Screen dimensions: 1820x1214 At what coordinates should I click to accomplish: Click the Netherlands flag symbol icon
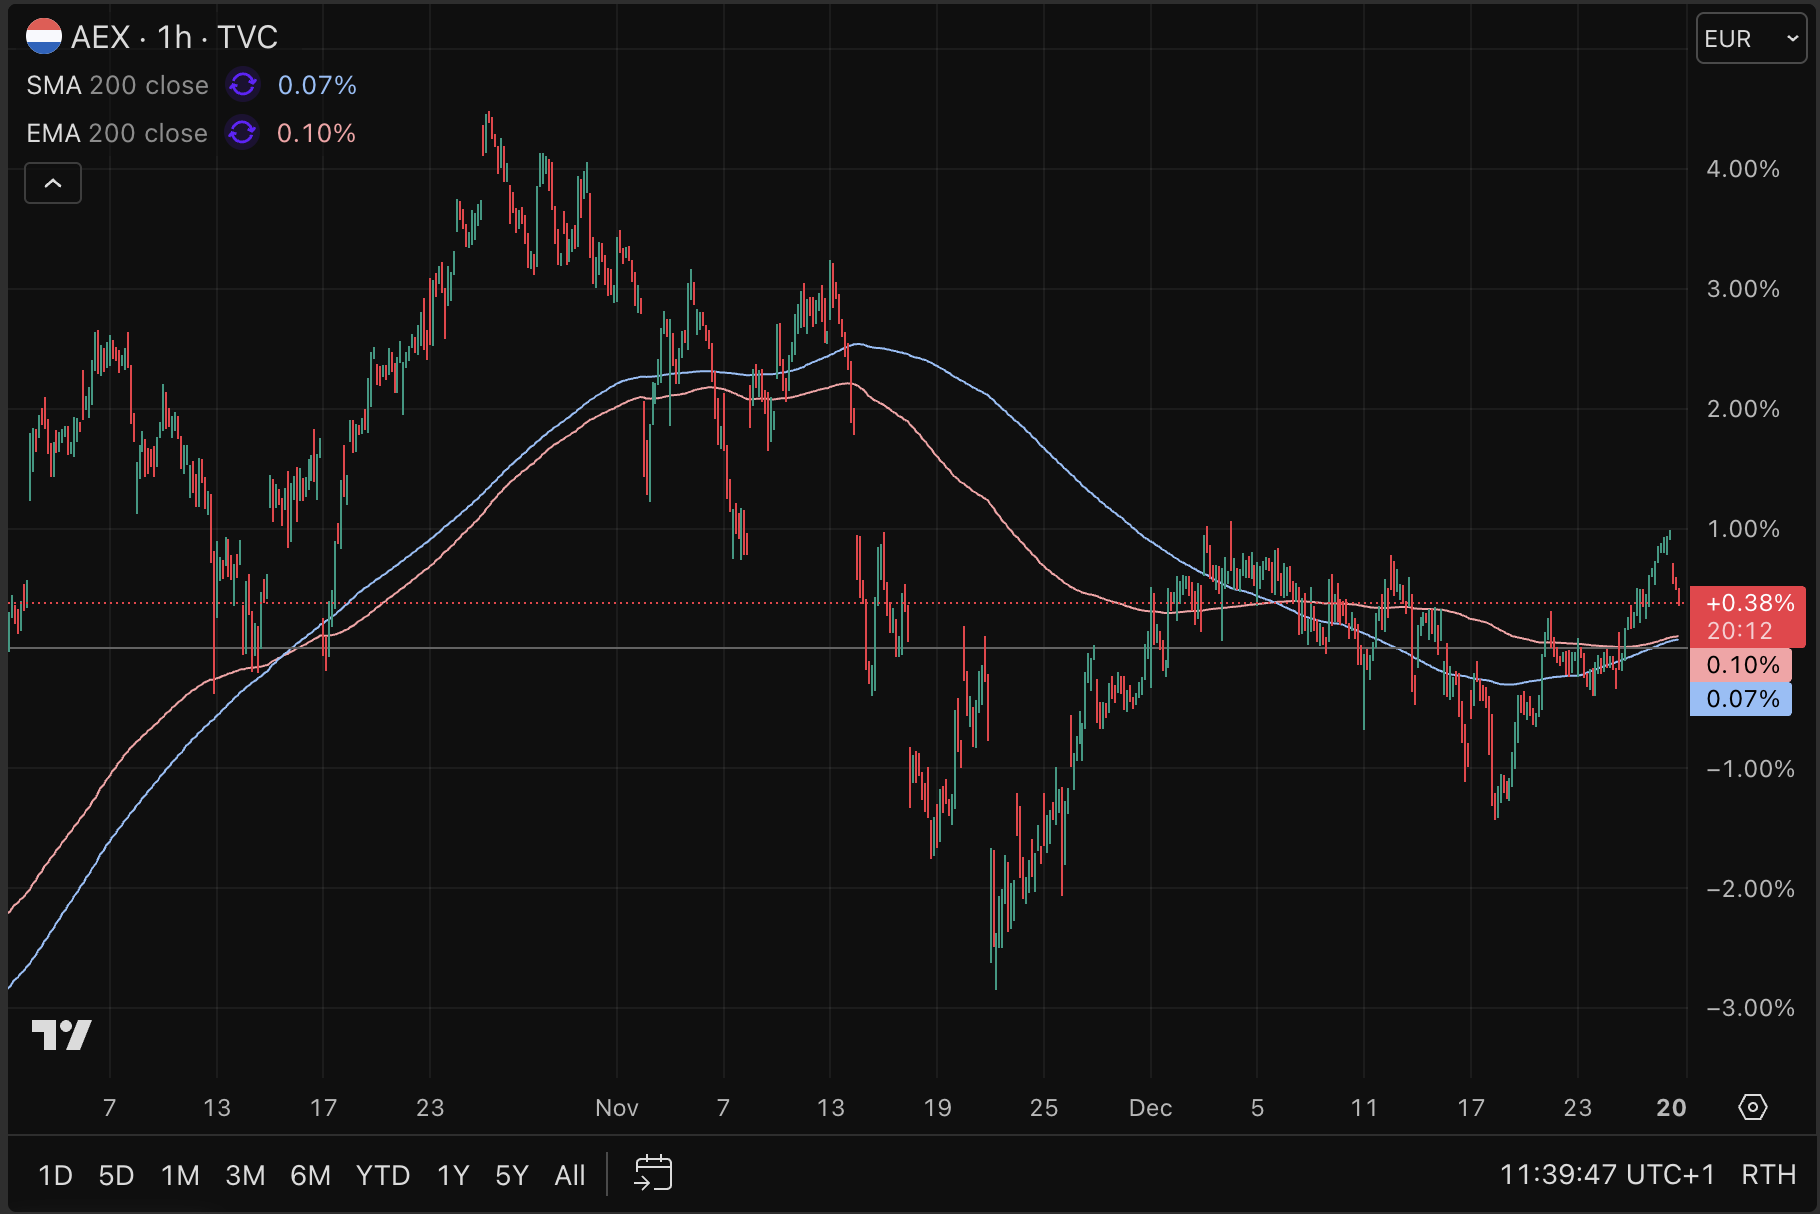(44, 37)
